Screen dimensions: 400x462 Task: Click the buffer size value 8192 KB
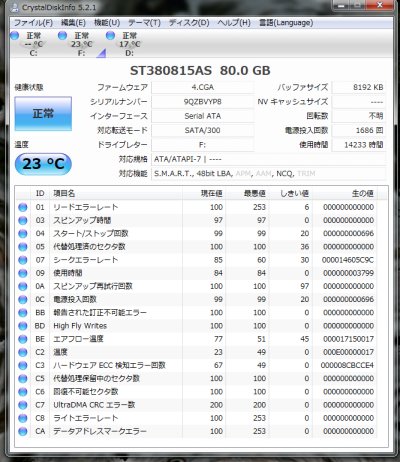pos(359,87)
